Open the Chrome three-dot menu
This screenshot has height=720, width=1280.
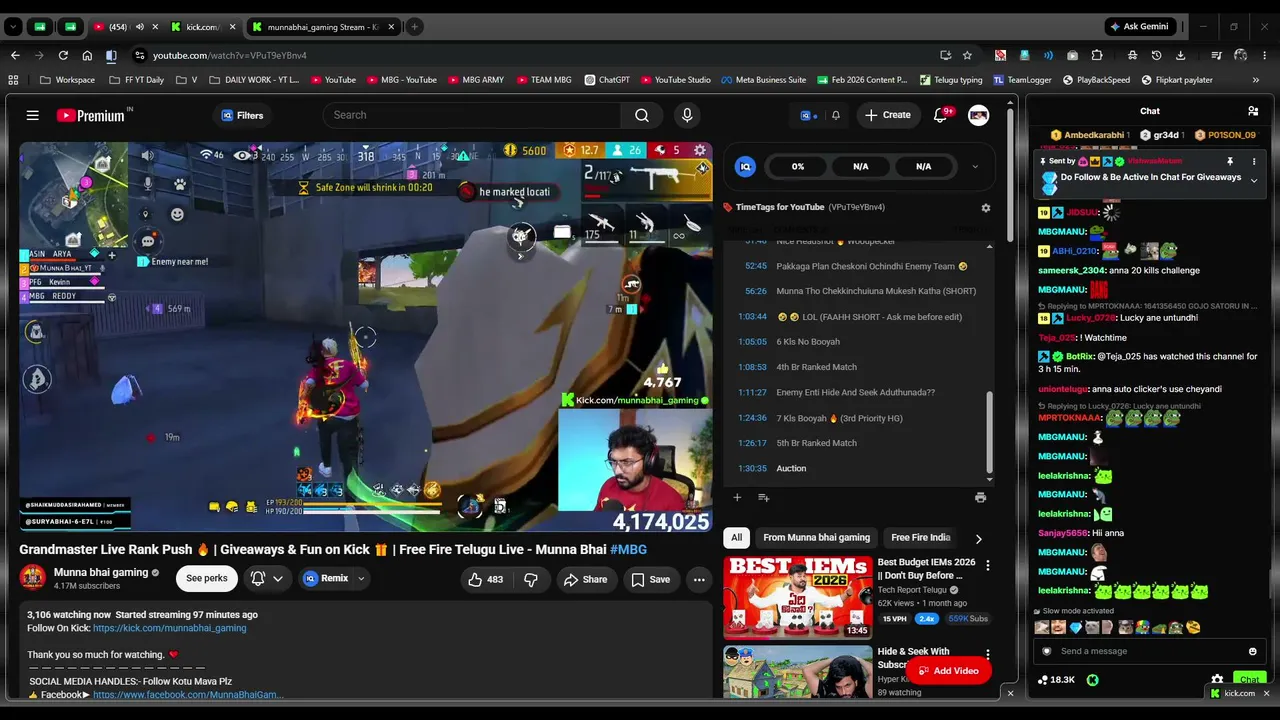pos(1266,55)
